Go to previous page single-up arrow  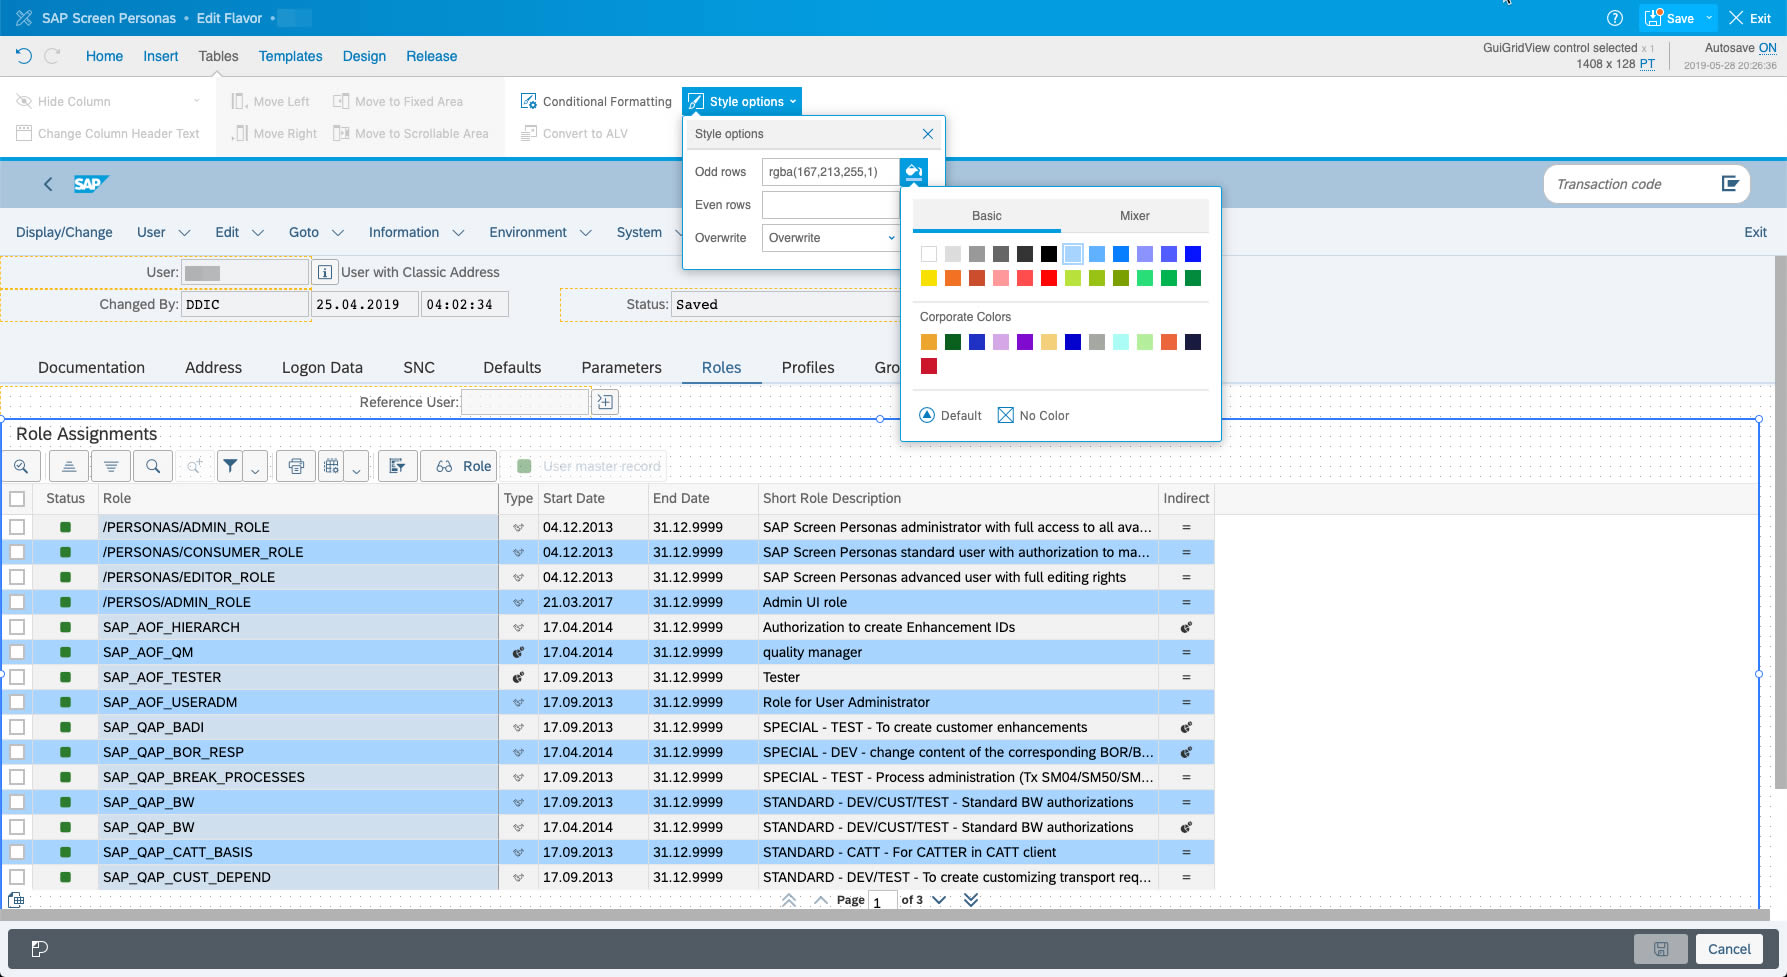[x=821, y=900]
